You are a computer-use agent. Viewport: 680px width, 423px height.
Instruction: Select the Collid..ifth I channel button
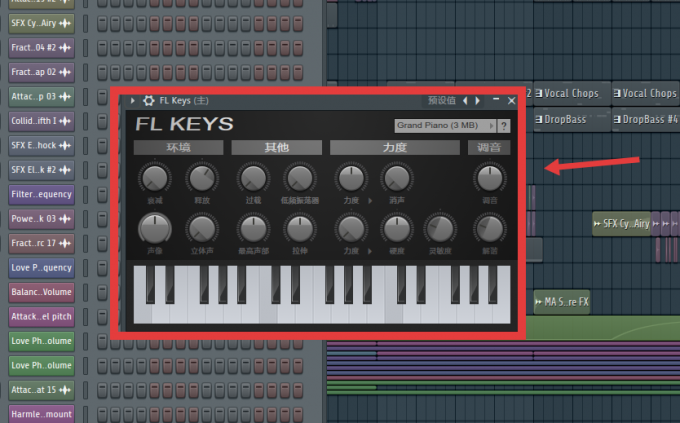point(41,121)
